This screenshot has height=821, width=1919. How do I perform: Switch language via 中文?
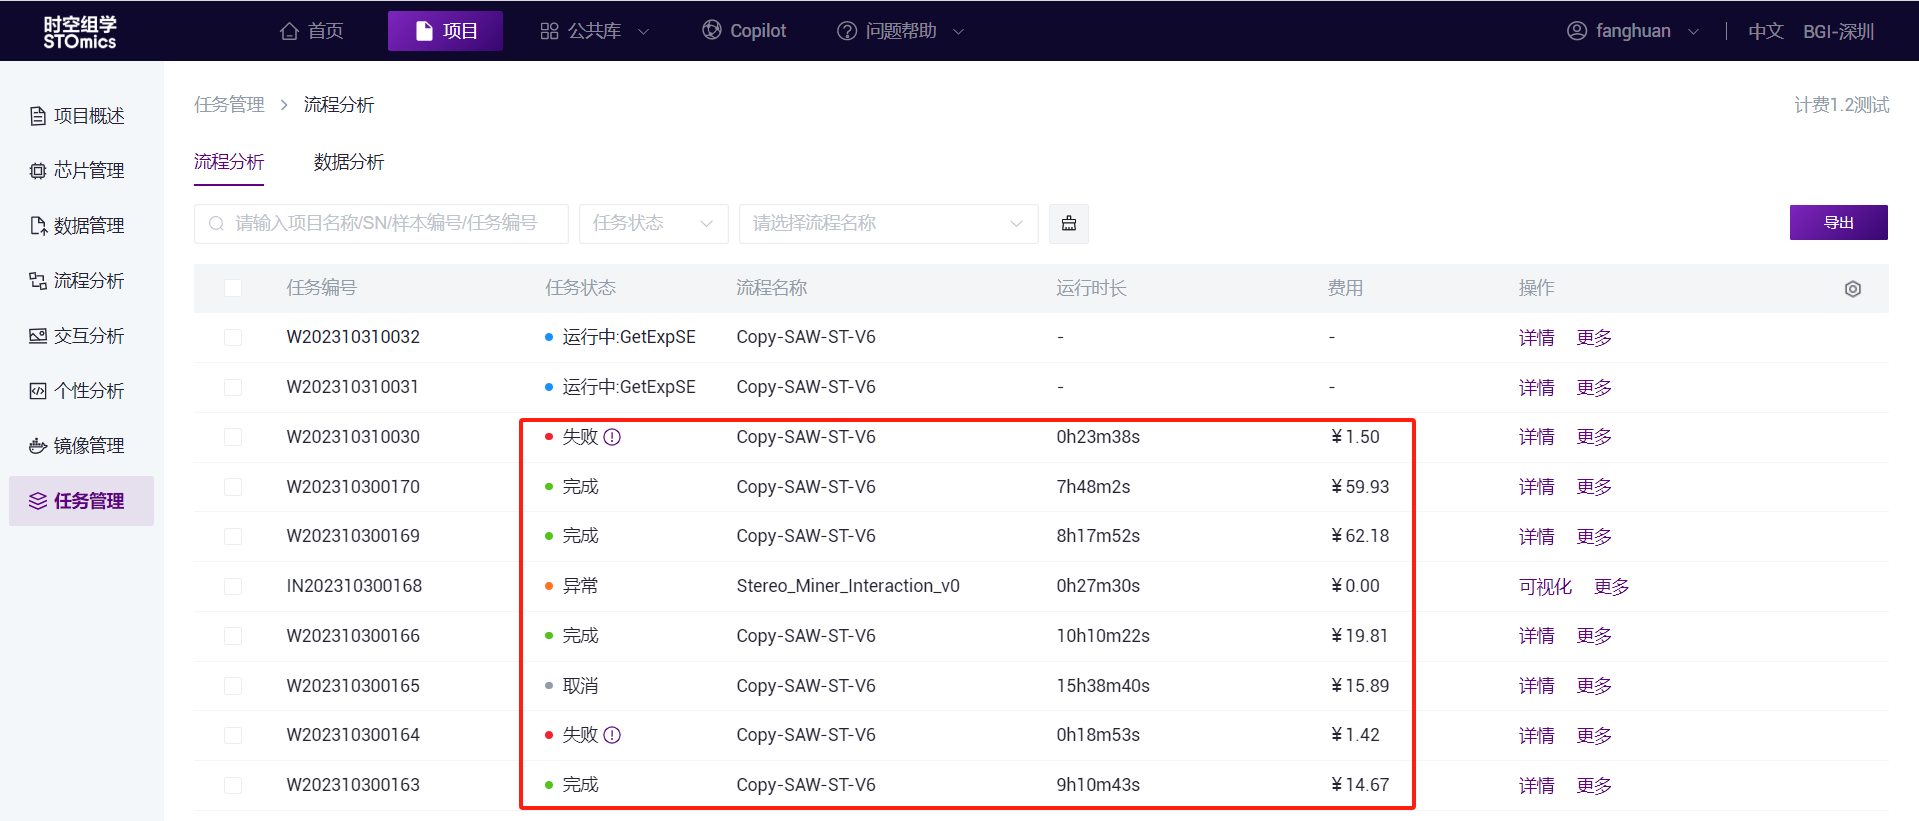click(x=1766, y=31)
